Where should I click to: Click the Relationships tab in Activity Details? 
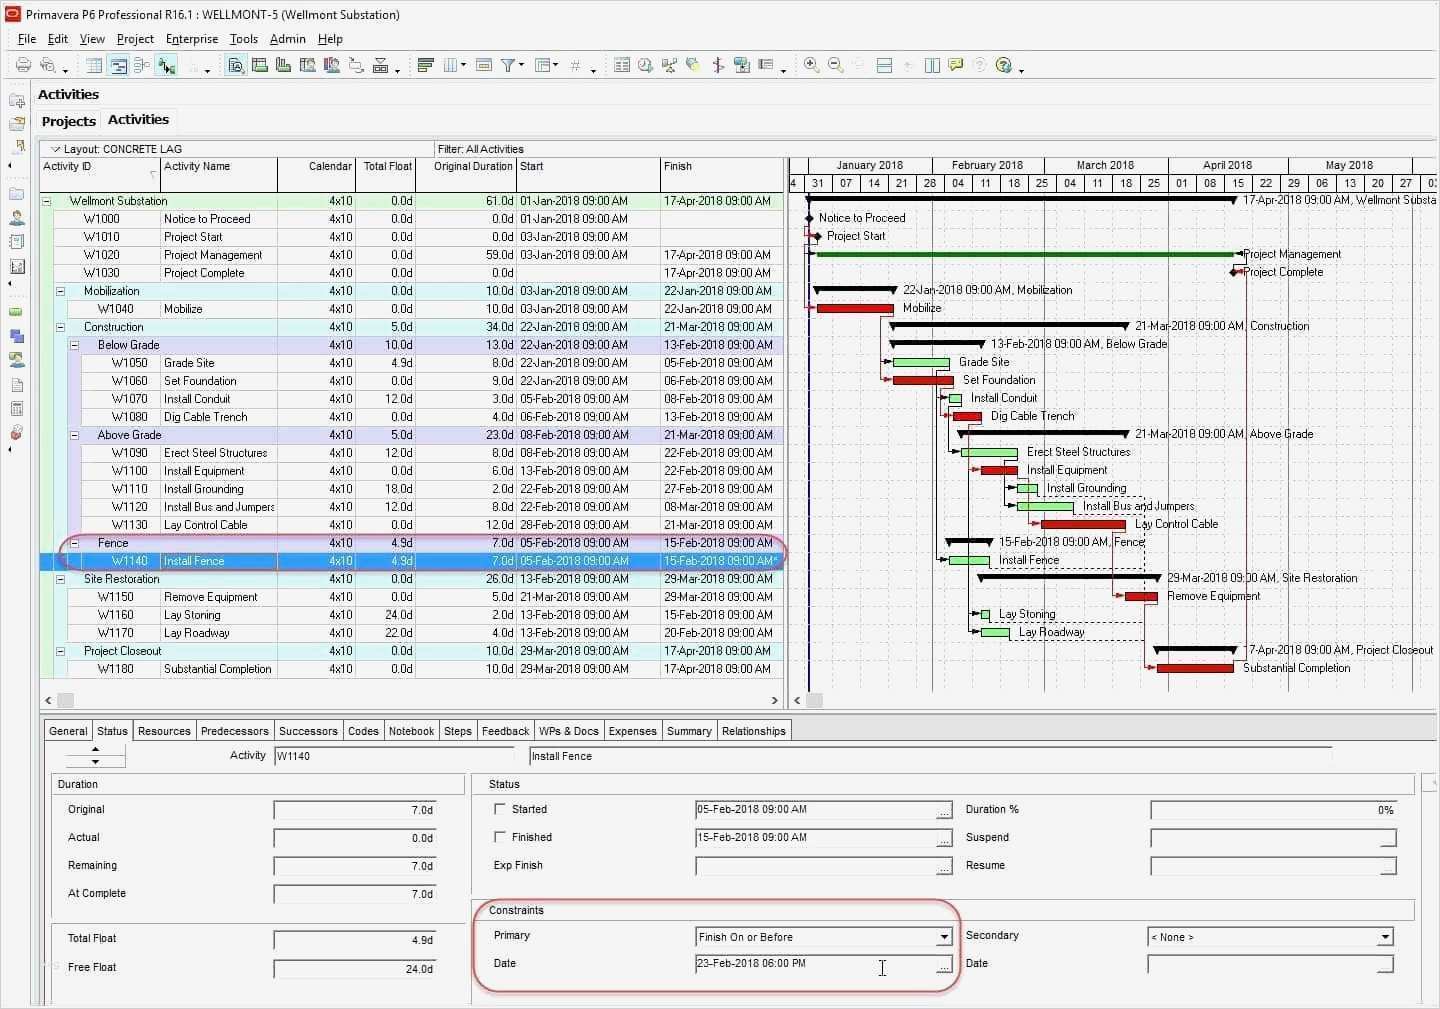(754, 731)
